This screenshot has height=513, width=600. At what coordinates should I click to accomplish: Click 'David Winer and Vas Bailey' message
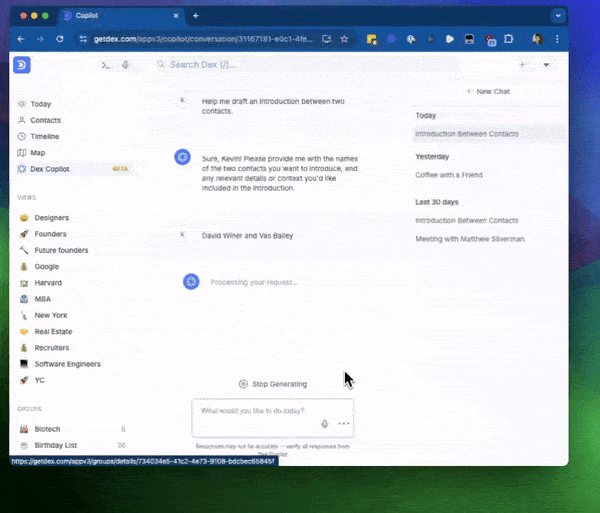click(247, 236)
